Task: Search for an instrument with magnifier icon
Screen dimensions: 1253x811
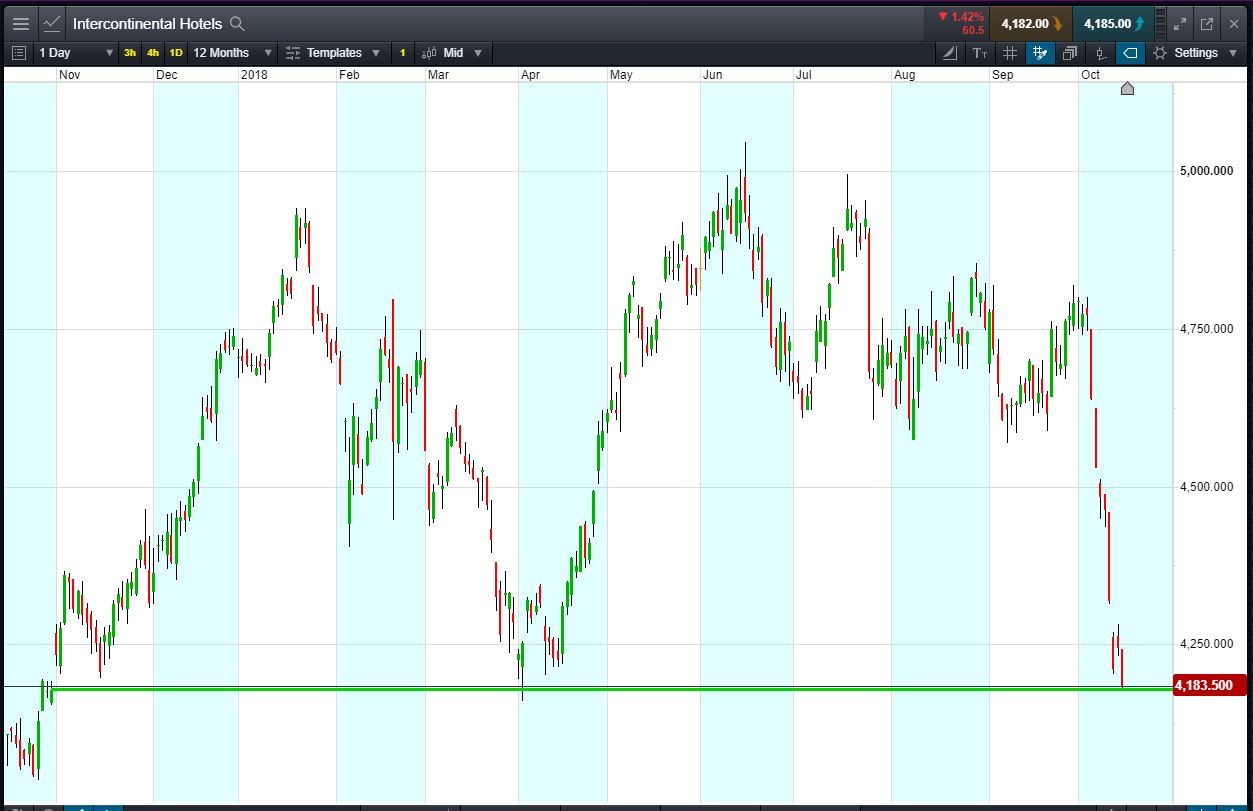Action: (237, 23)
